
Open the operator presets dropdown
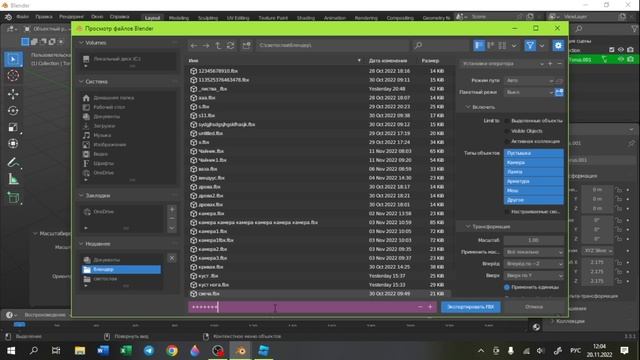[x=503, y=64]
